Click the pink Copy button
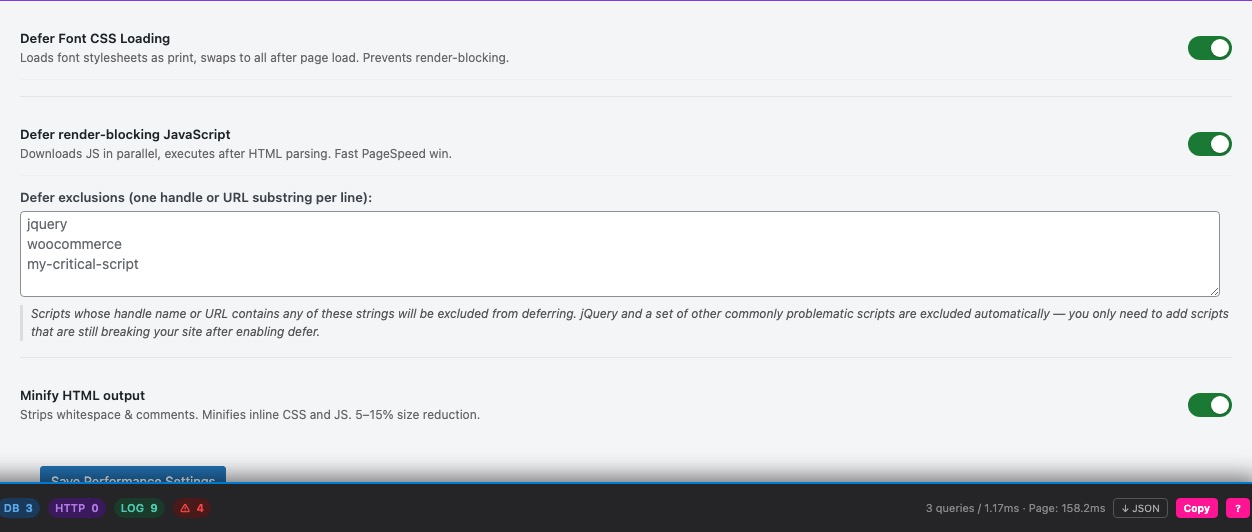Screen dimensions: 1252x532 (1196, 508)
